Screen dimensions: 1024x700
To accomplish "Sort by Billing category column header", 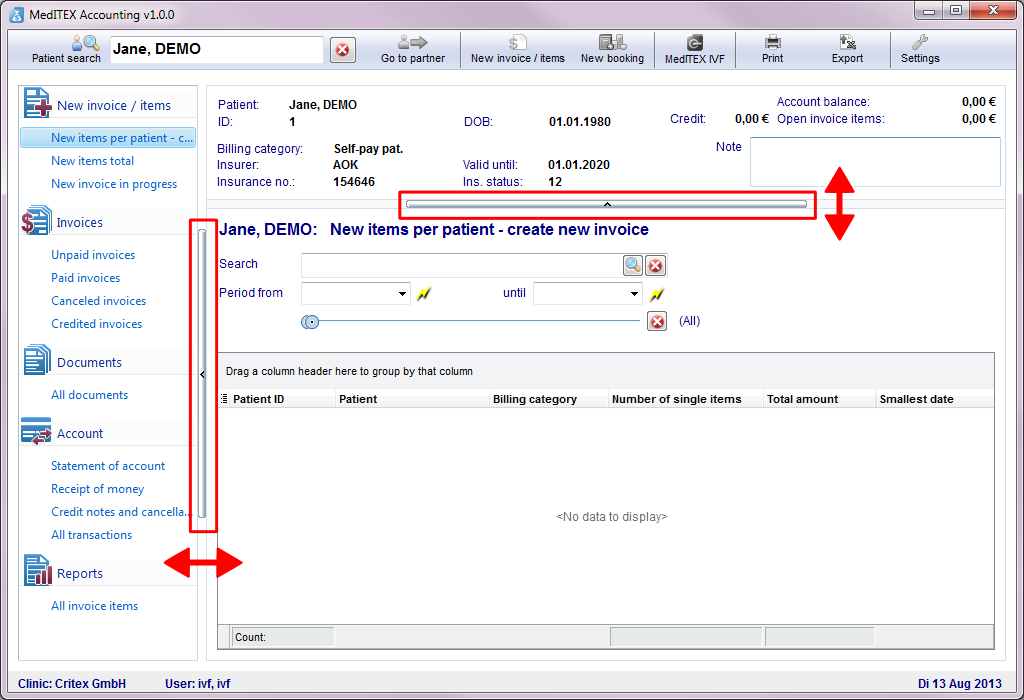I will tap(549, 399).
